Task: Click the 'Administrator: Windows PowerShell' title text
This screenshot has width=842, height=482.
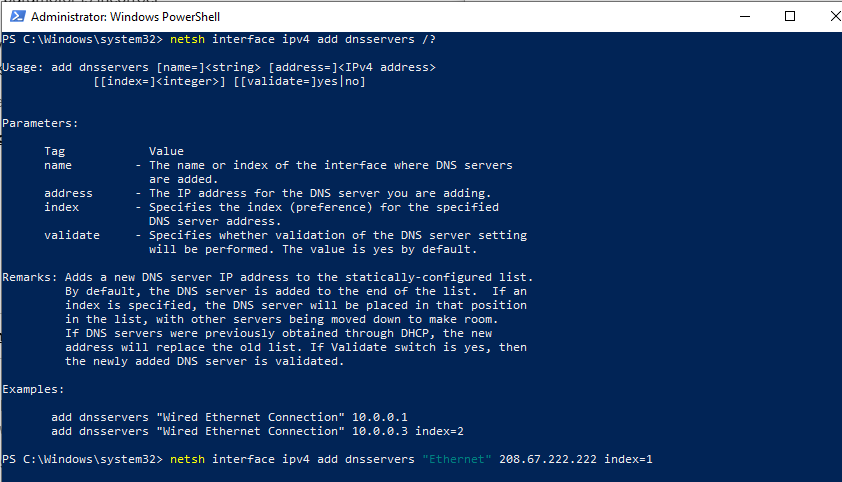Action: 125,17
